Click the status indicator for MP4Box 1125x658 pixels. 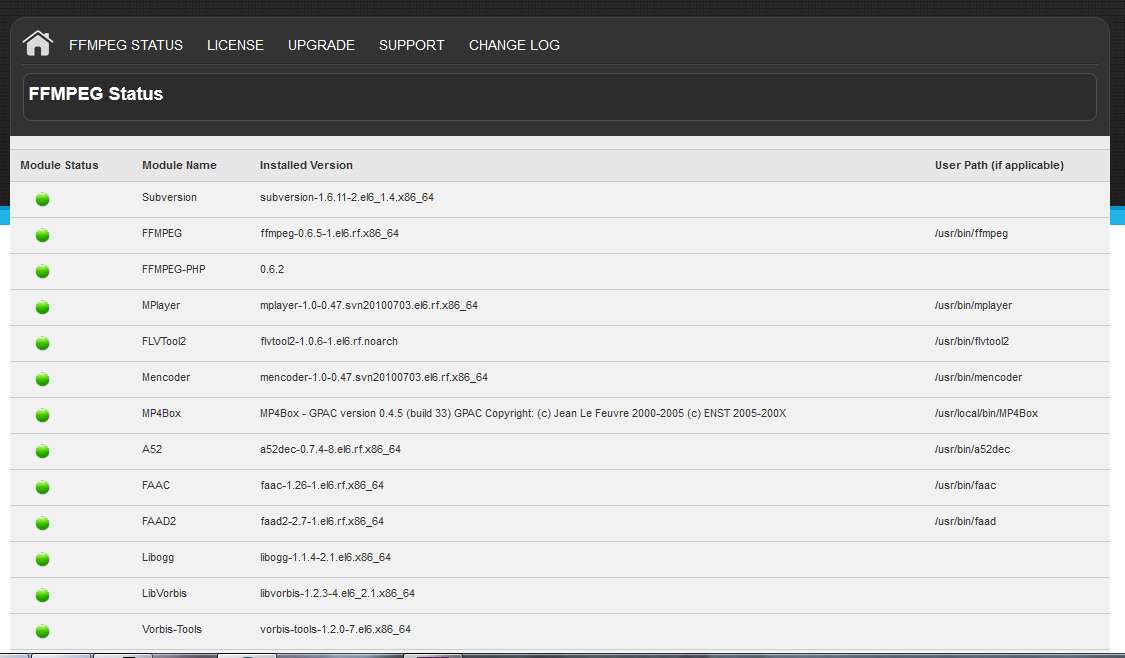tap(43, 415)
